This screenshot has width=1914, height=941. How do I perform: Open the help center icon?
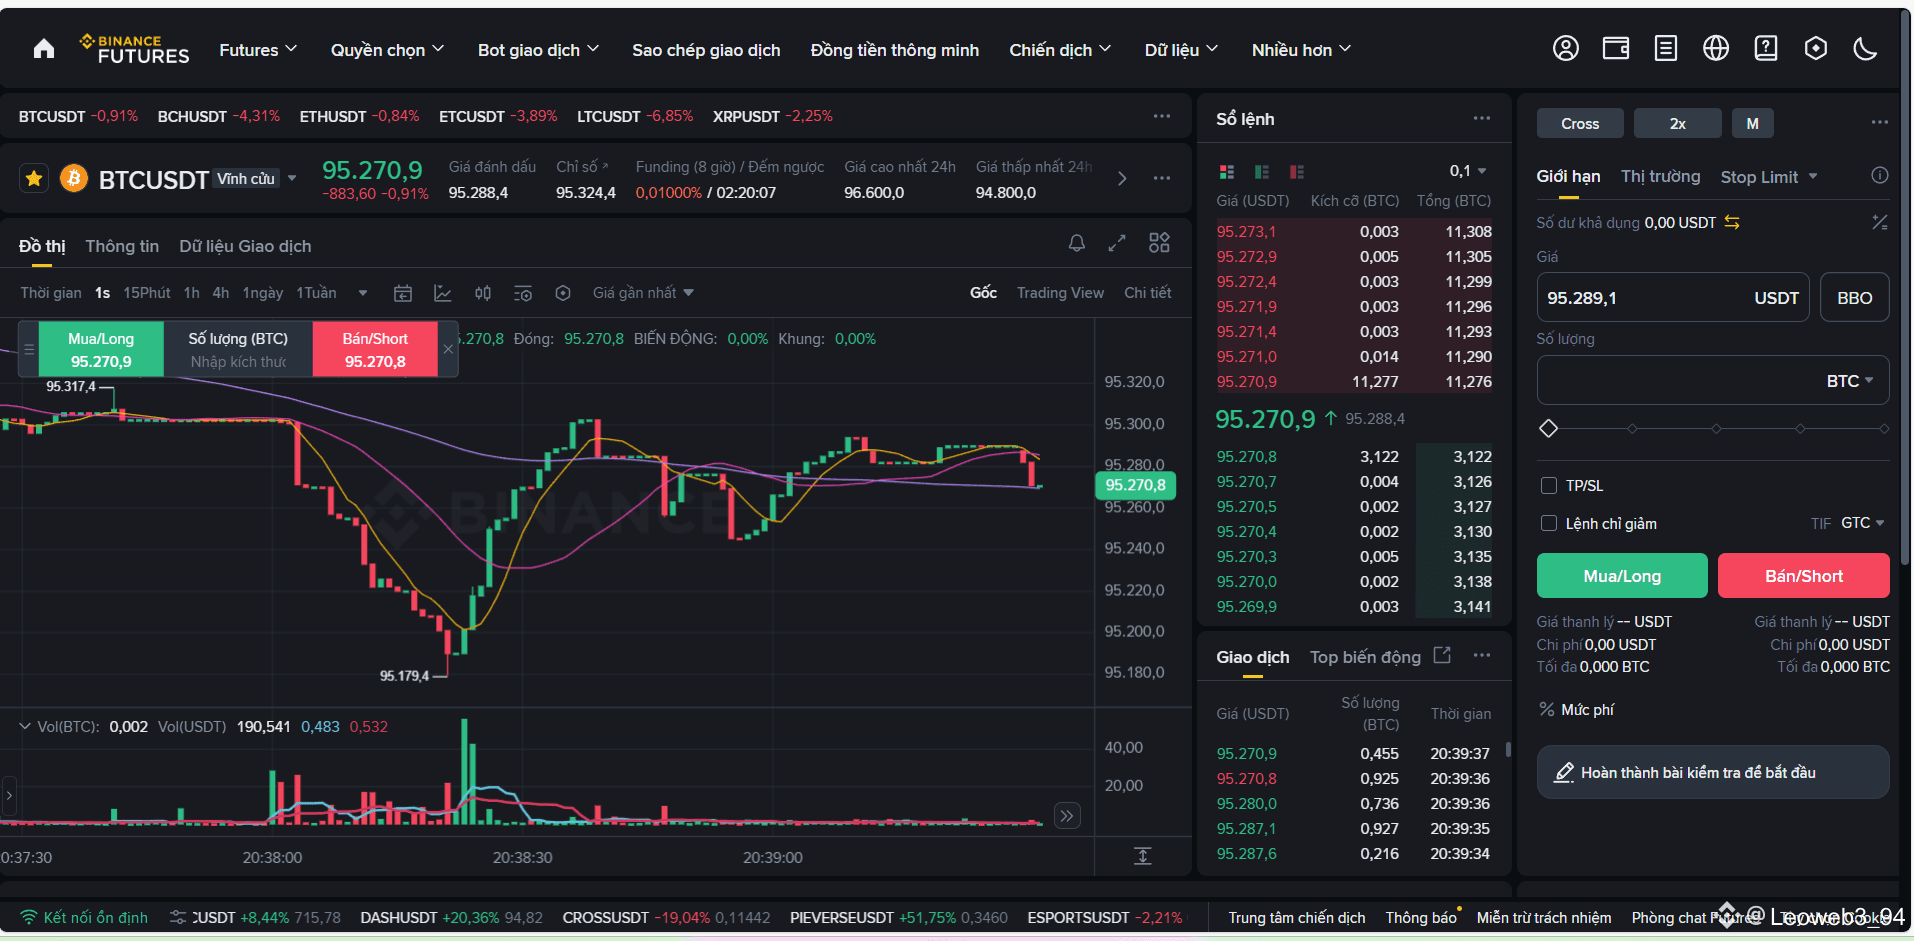pyautogui.click(x=1766, y=48)
